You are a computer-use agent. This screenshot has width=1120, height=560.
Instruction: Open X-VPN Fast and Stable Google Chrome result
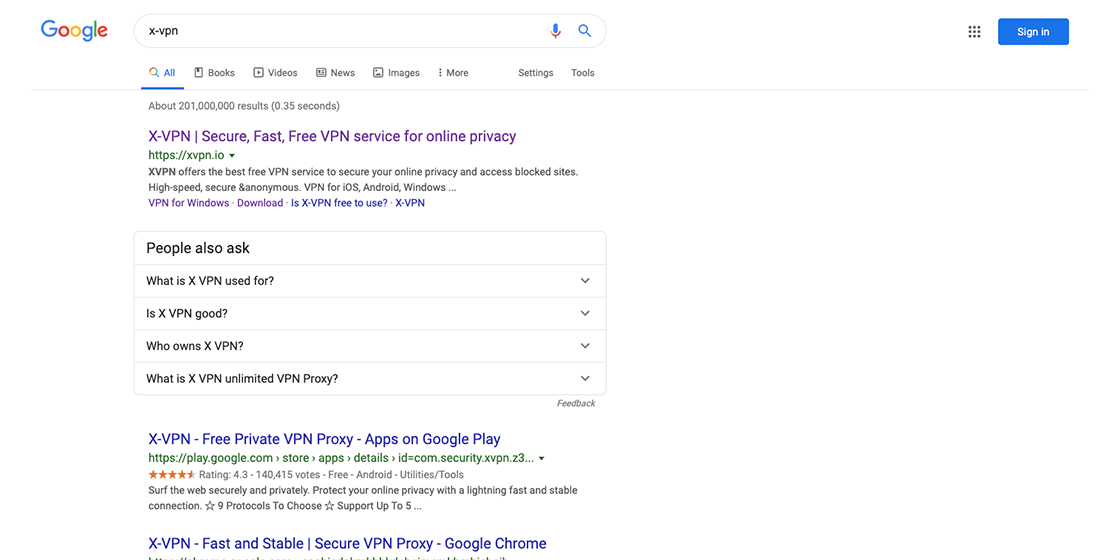(x=347, y=543)
